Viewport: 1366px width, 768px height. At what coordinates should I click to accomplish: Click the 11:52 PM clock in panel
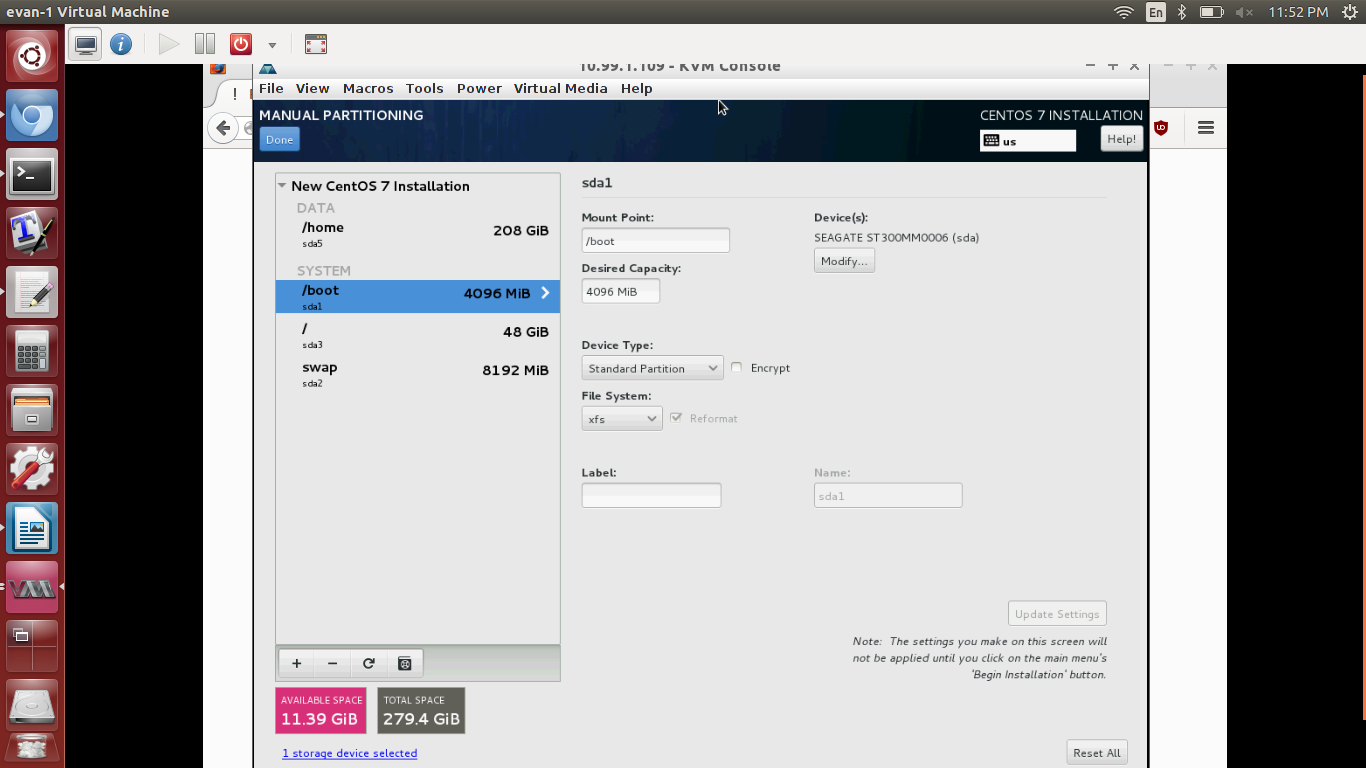pos(1298,12)
